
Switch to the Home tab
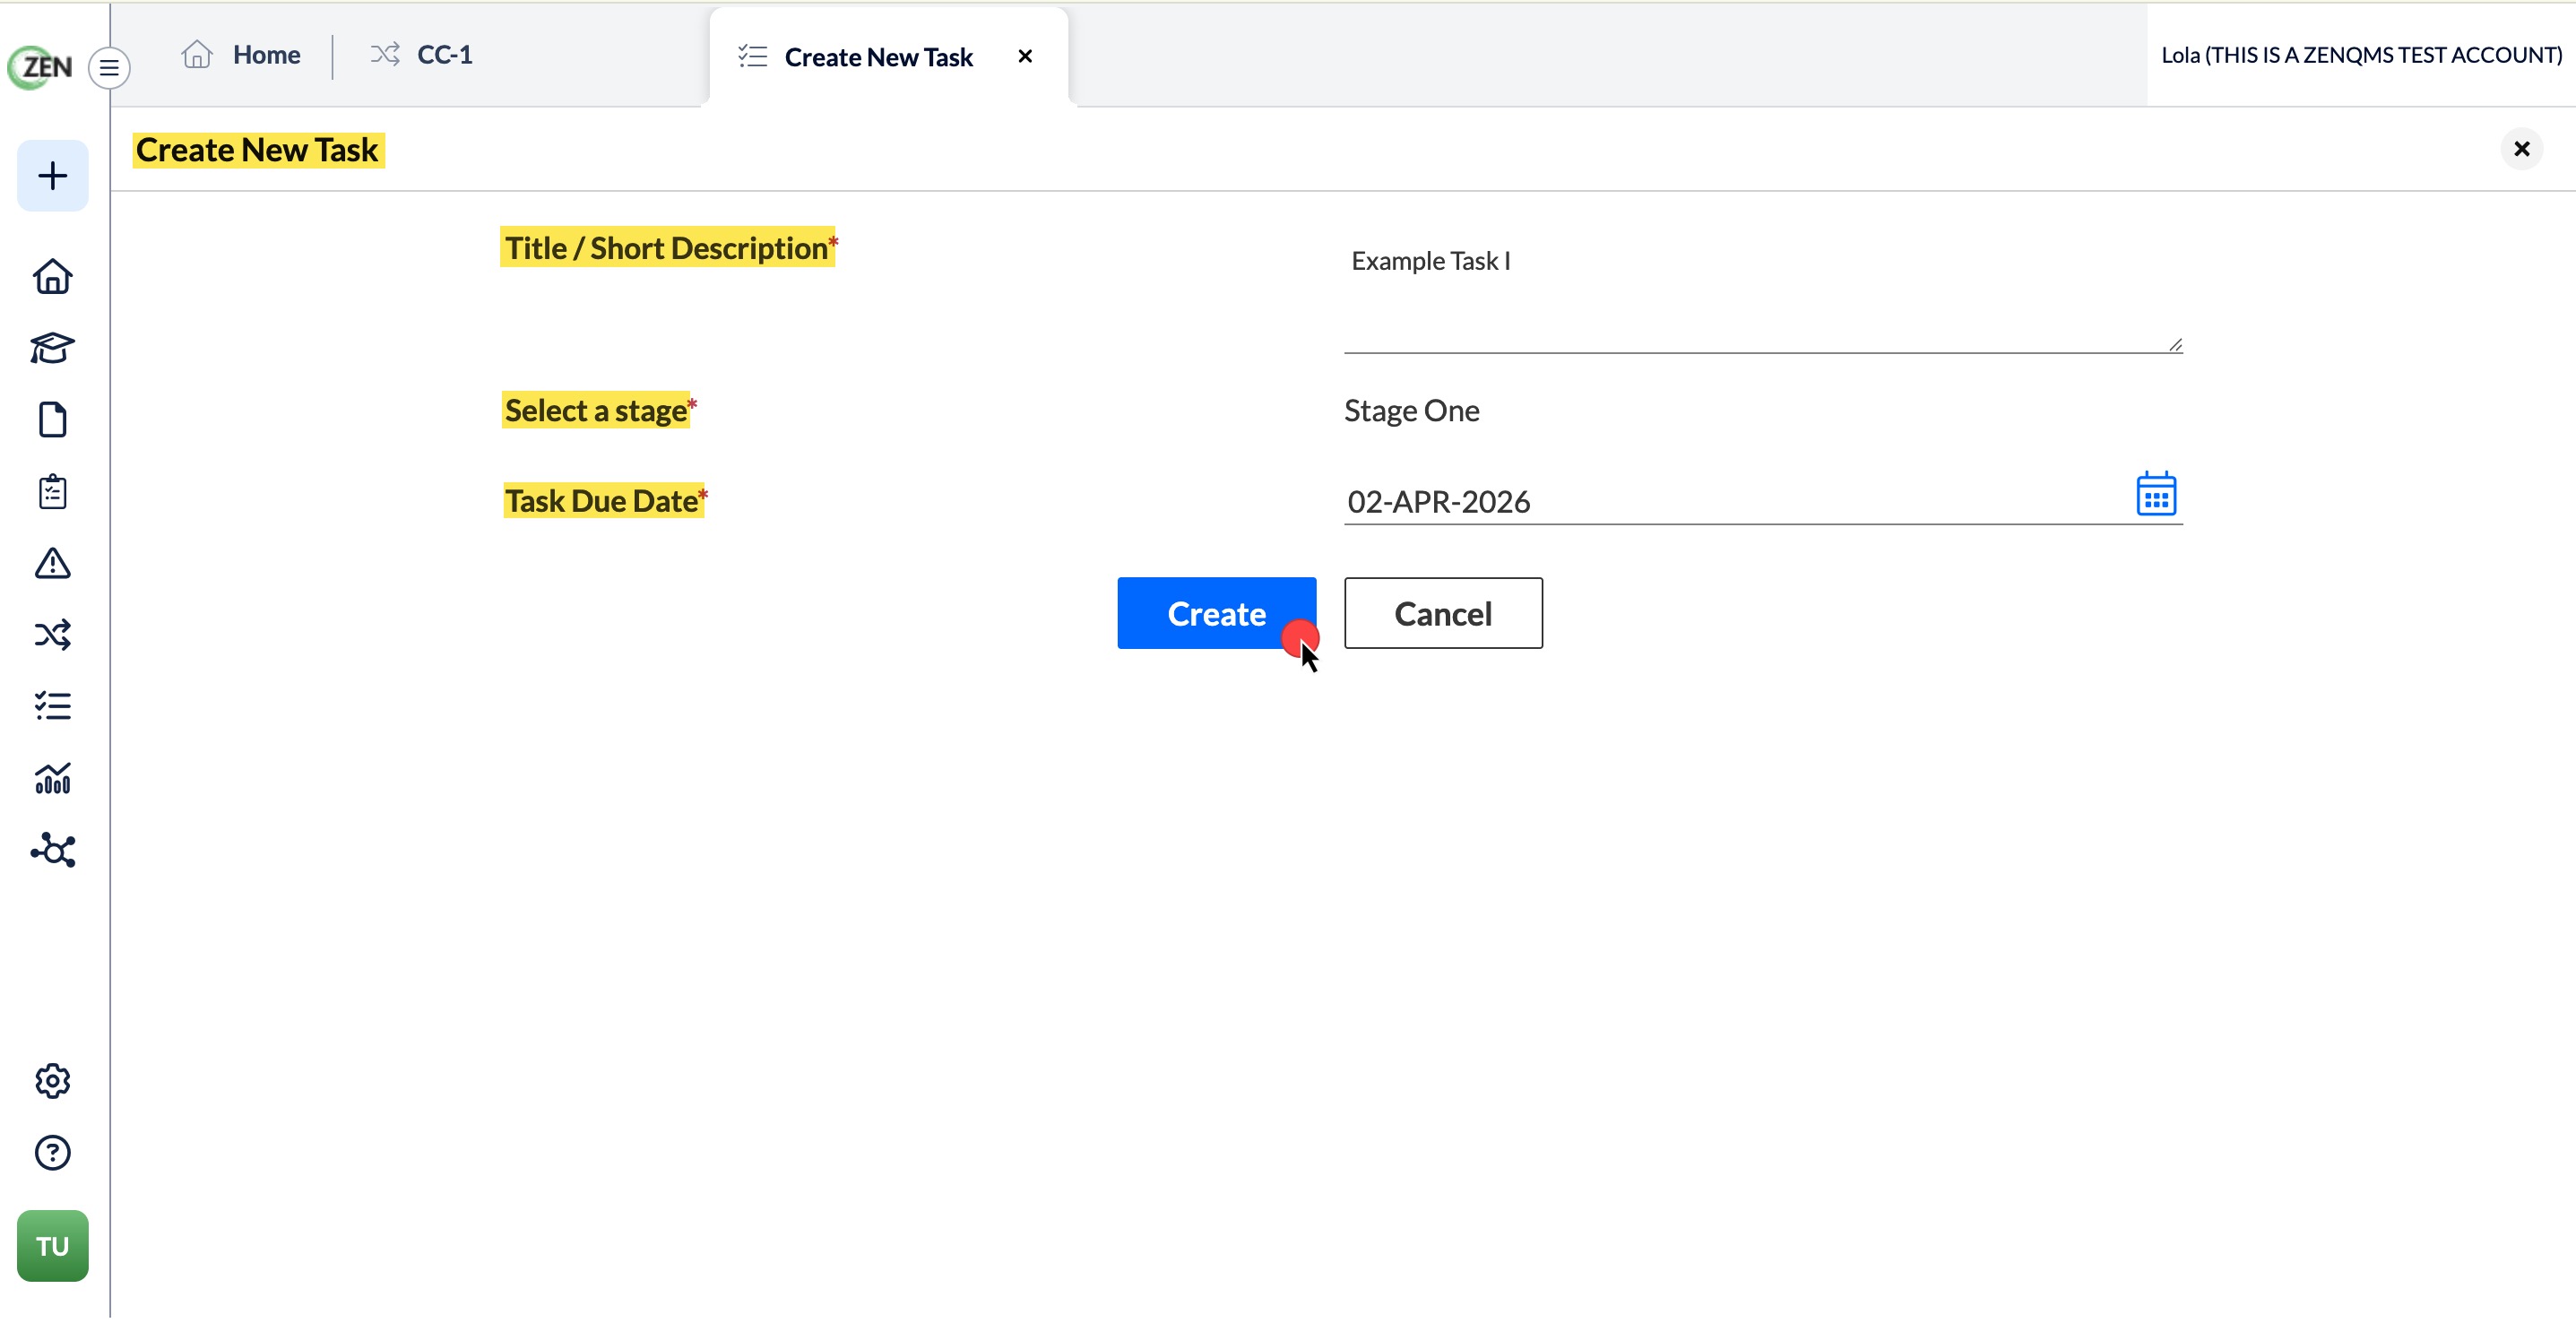click(241, 55)
